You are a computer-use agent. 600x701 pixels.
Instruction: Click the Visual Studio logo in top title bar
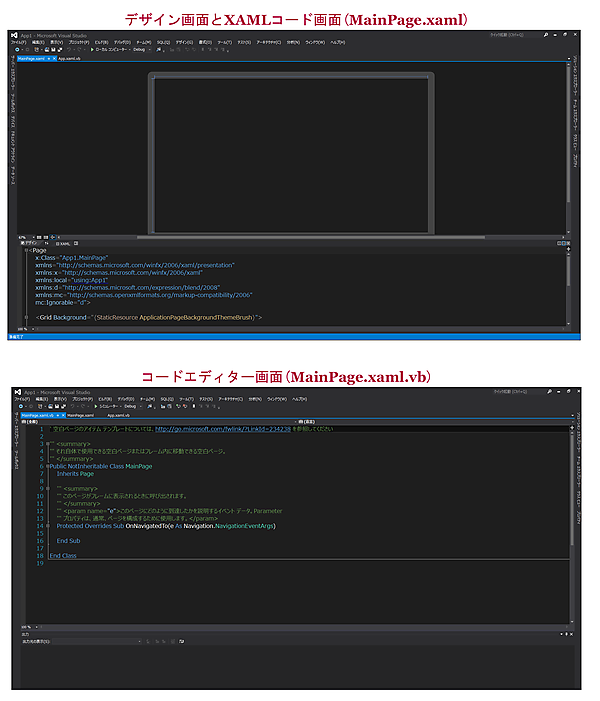[13, 35]
